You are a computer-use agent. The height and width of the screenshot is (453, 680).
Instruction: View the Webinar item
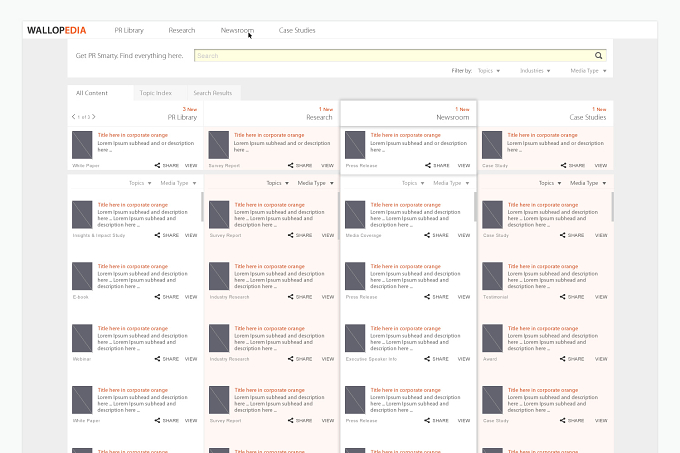point(191,359)
